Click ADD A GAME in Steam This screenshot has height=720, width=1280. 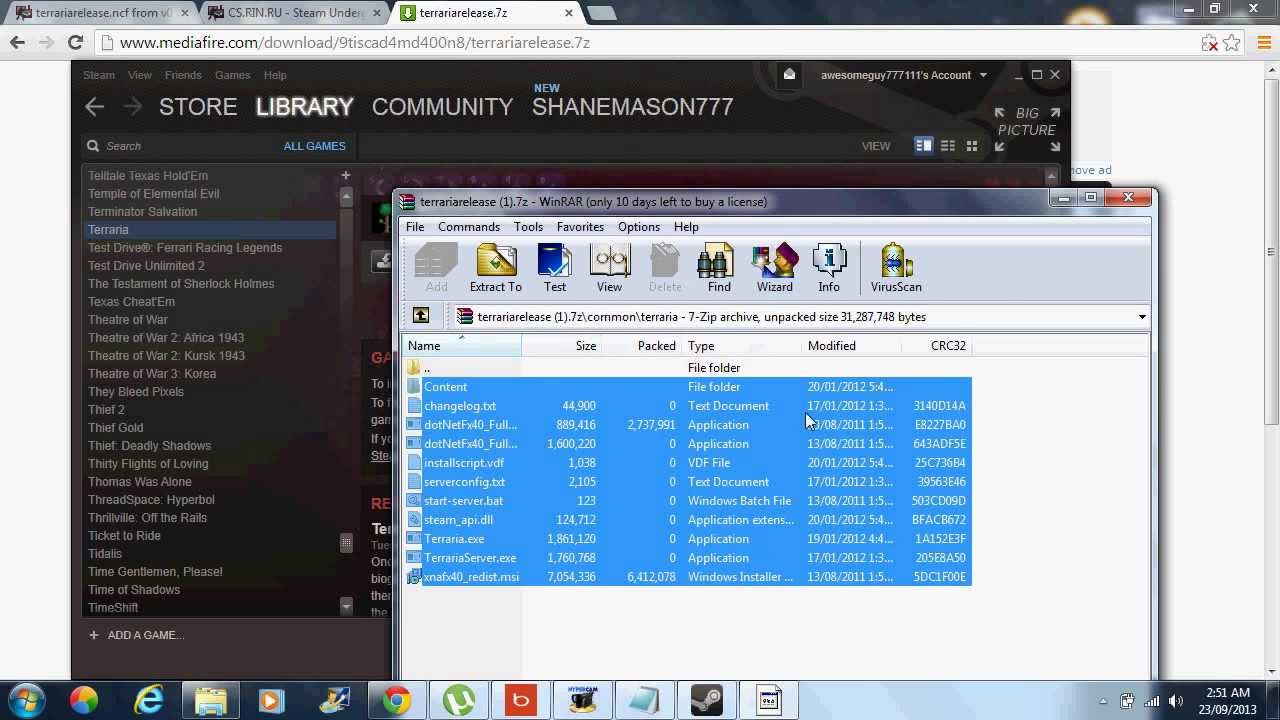(136, 635)
